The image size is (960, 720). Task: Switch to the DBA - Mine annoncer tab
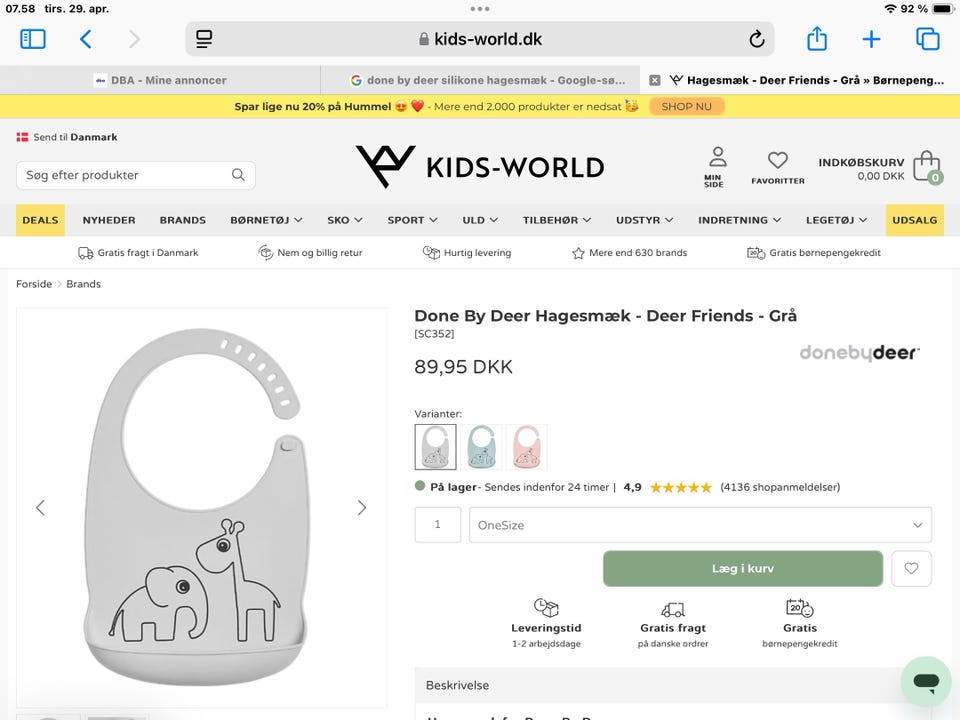pos(160,80)
